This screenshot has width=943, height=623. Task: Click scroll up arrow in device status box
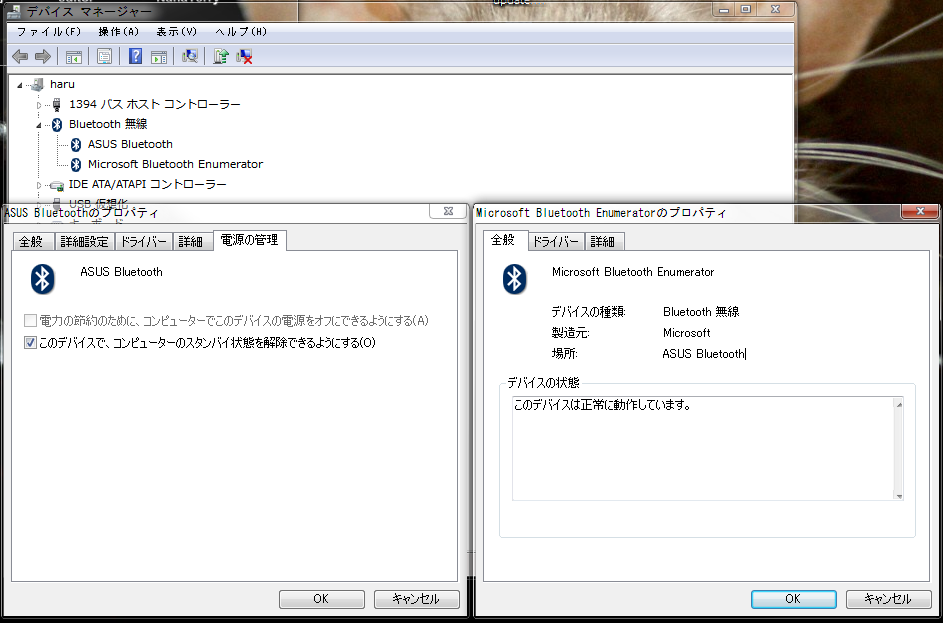(x=899, y=404)
